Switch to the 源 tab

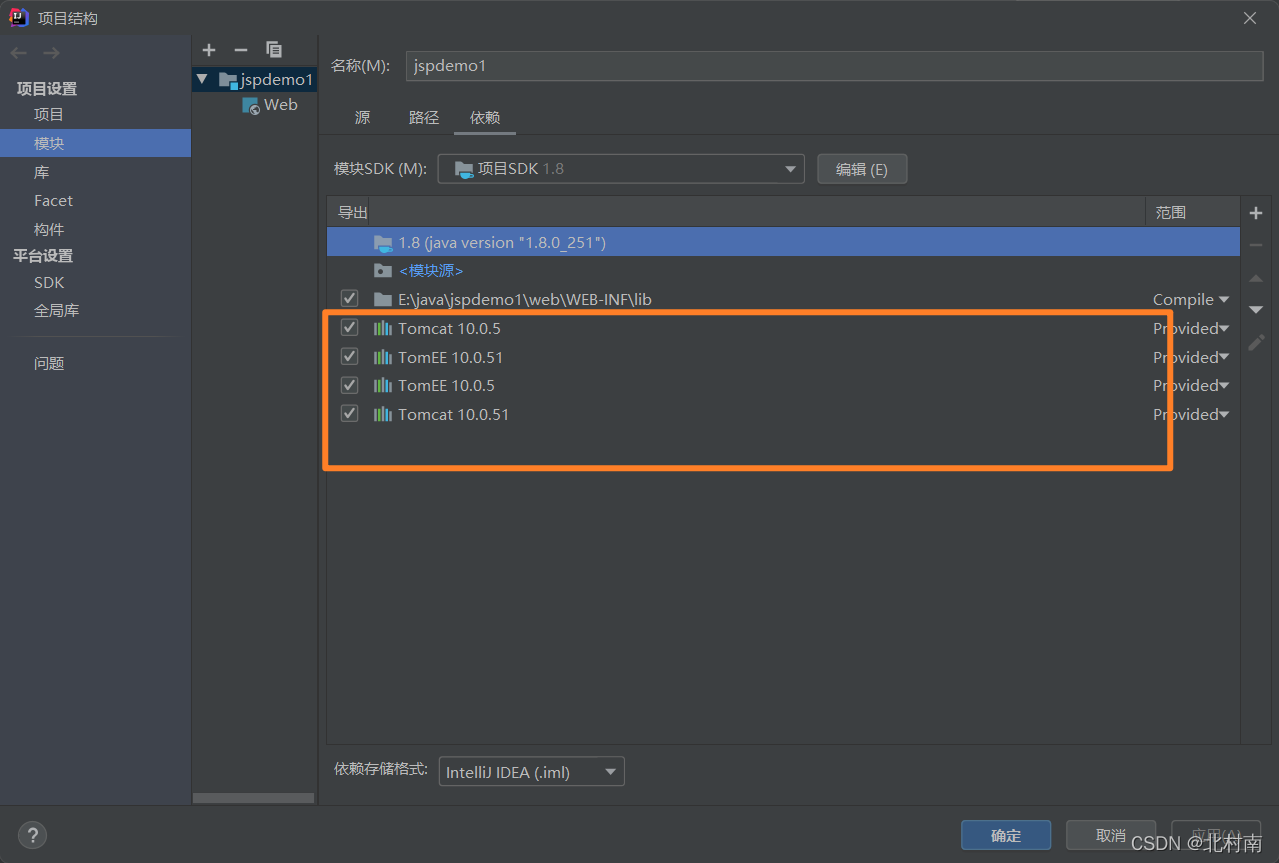(362, 117)
